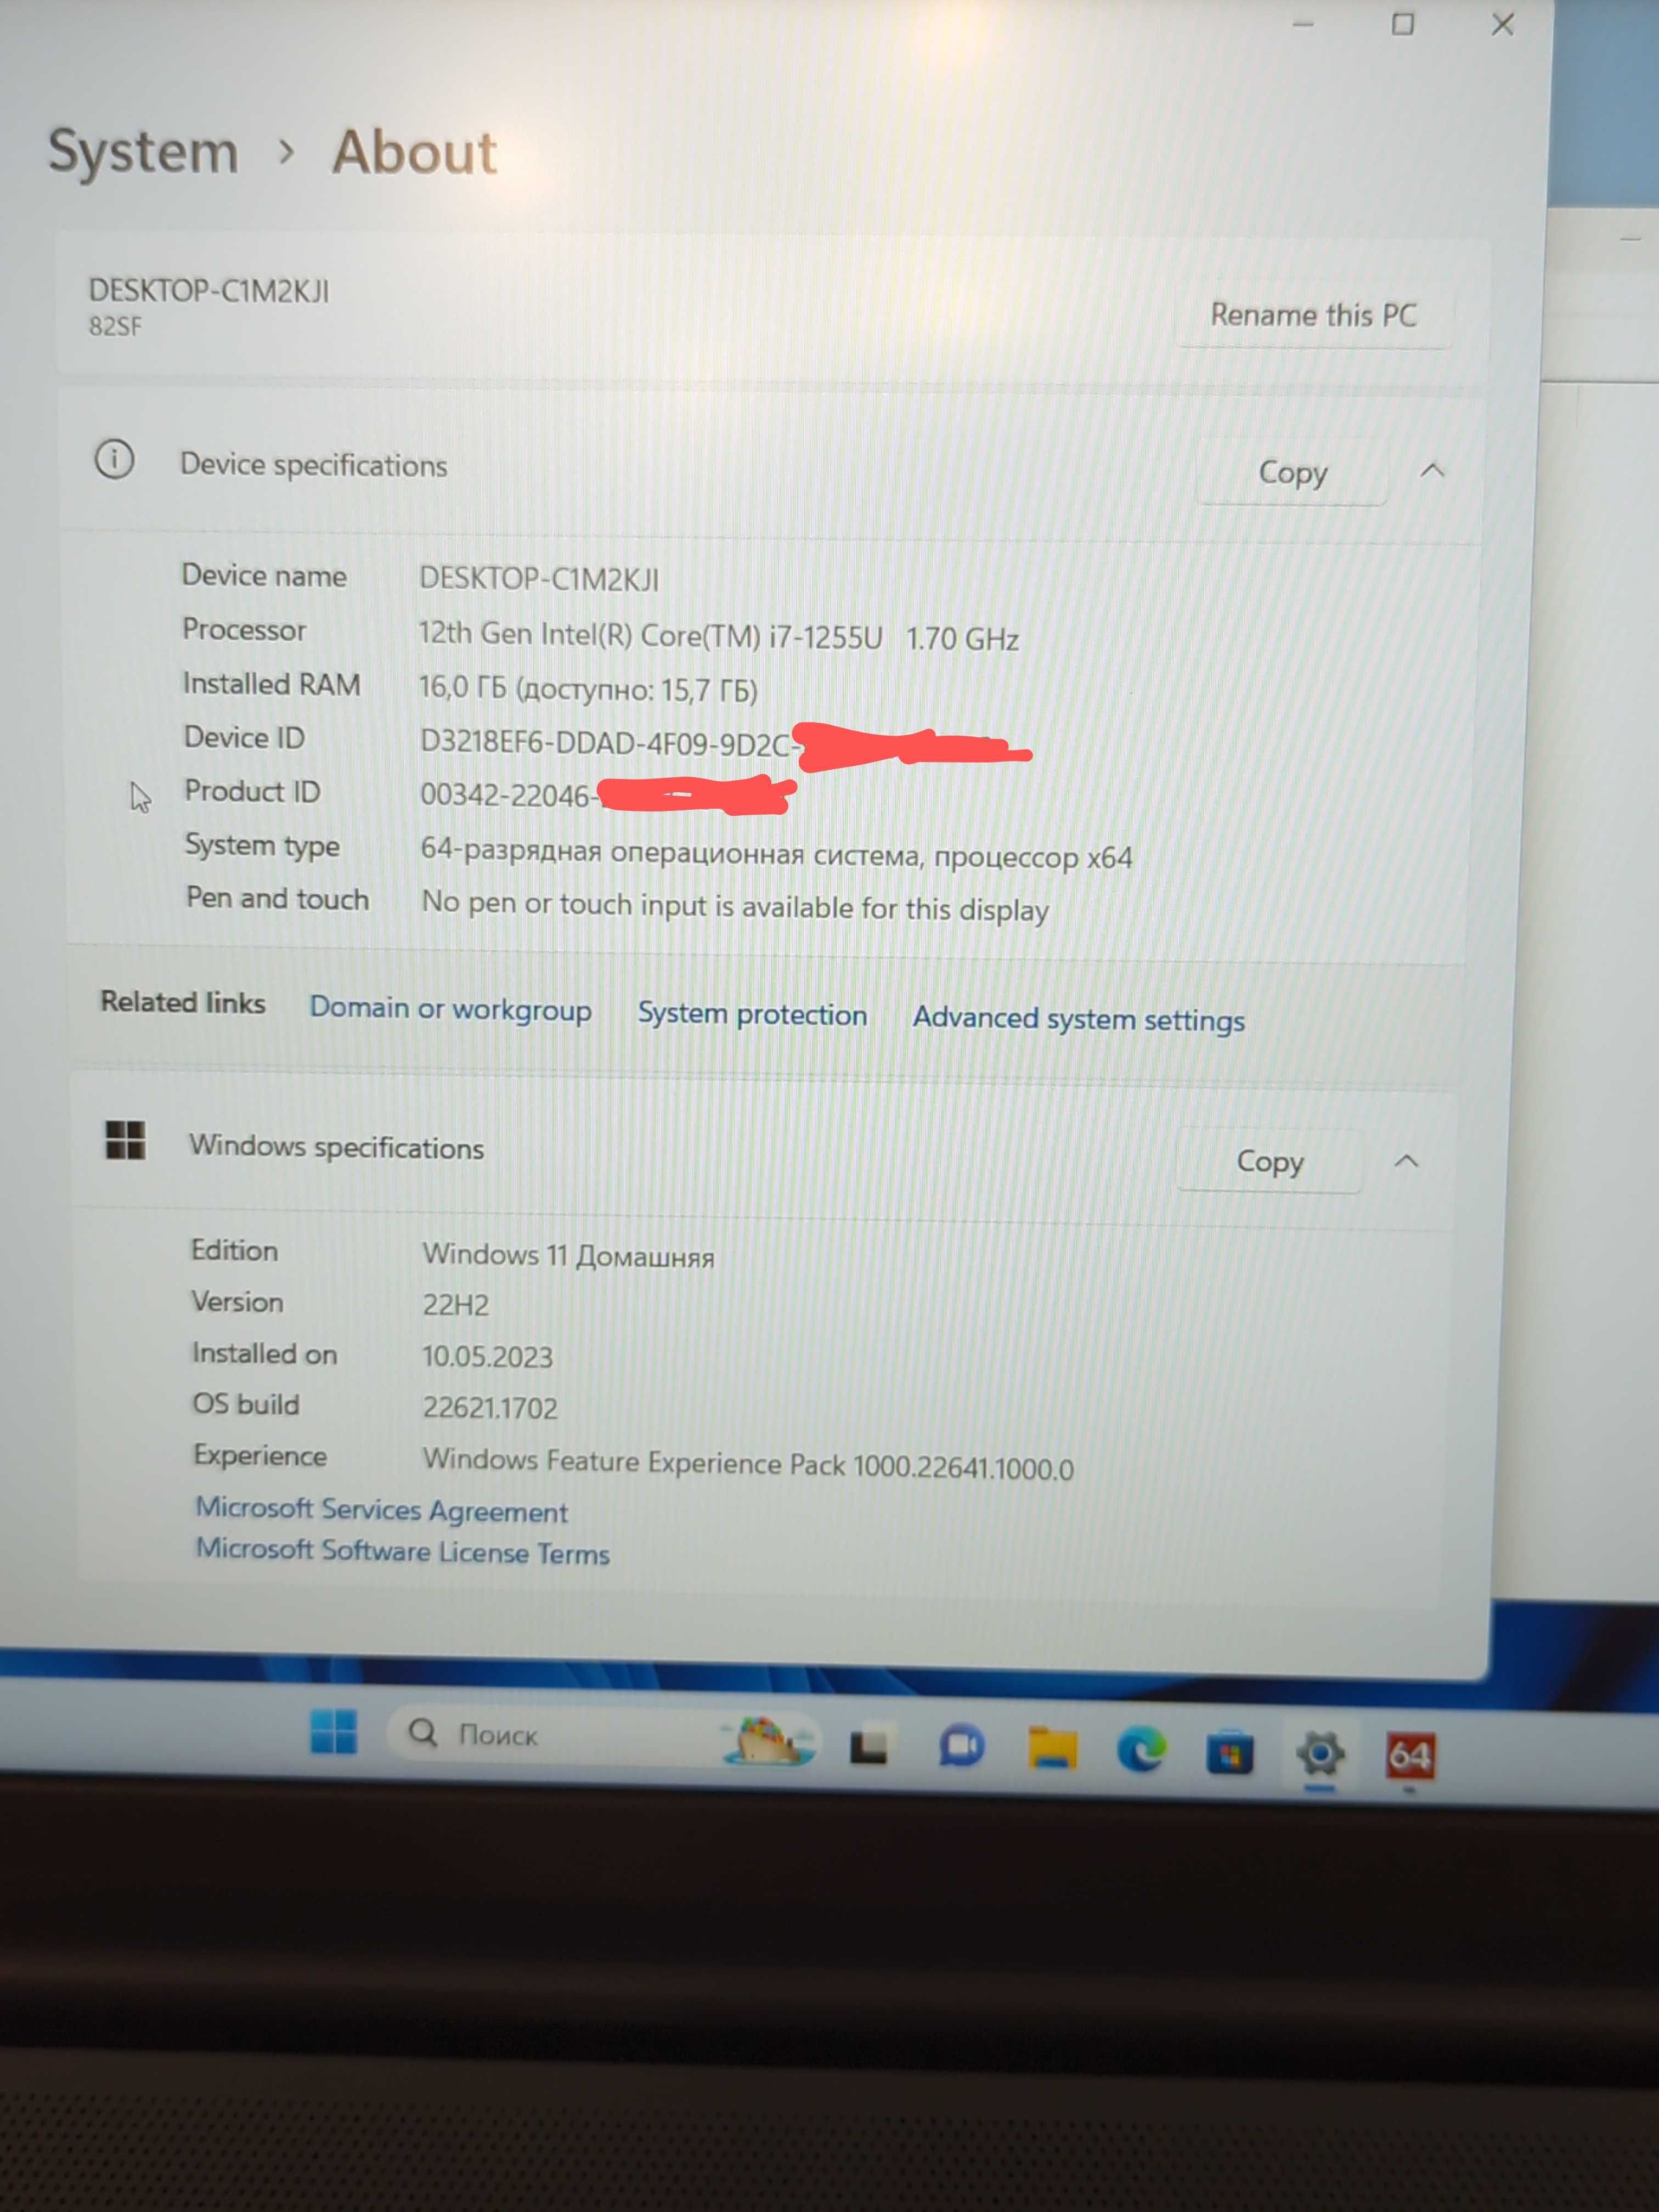This screenshot has width=1659, height=2212.
Task: Copy the Device specifications
Action: coord(1292,472)
